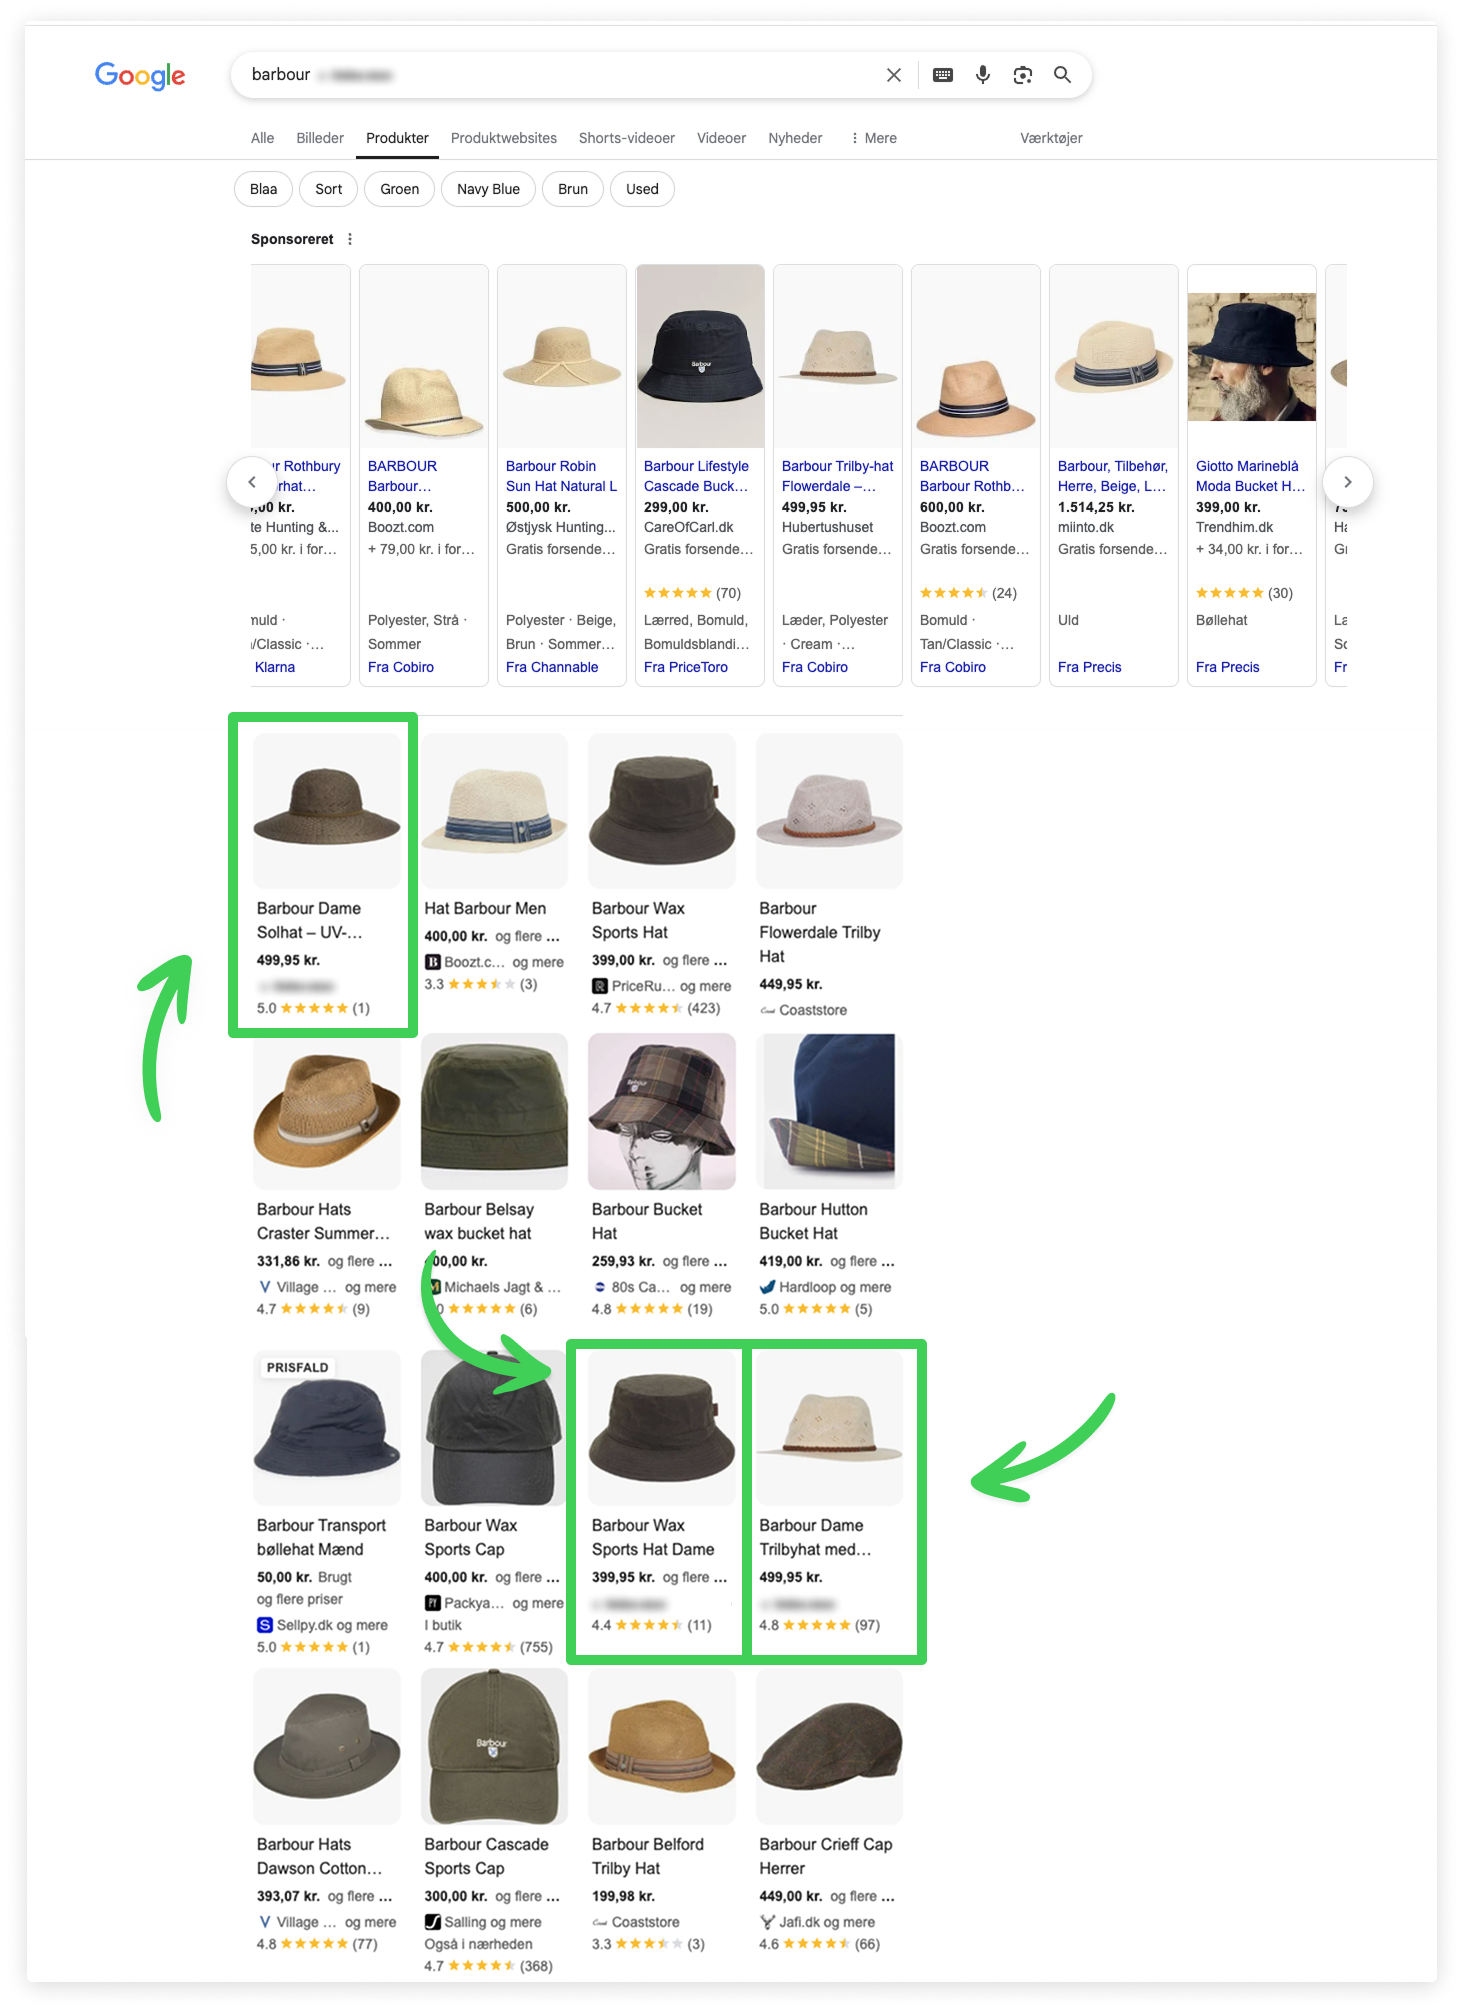The width and height of the screenshot is (1462, 2011).
Task: Switch to the Alle tab
Action: coord(262,138)
